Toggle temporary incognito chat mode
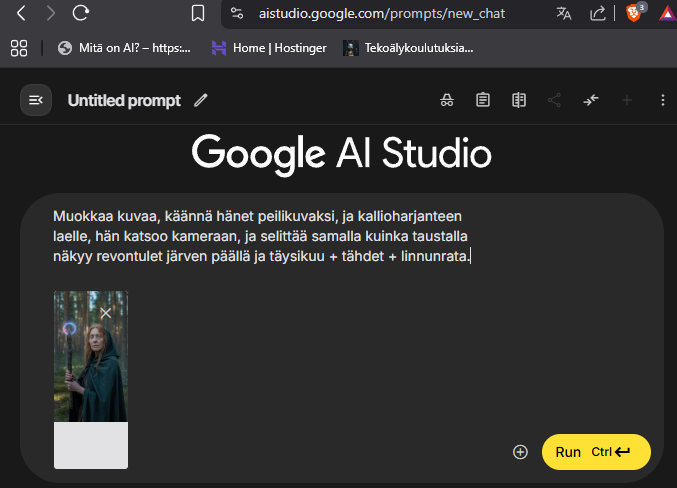 [447, 100]
